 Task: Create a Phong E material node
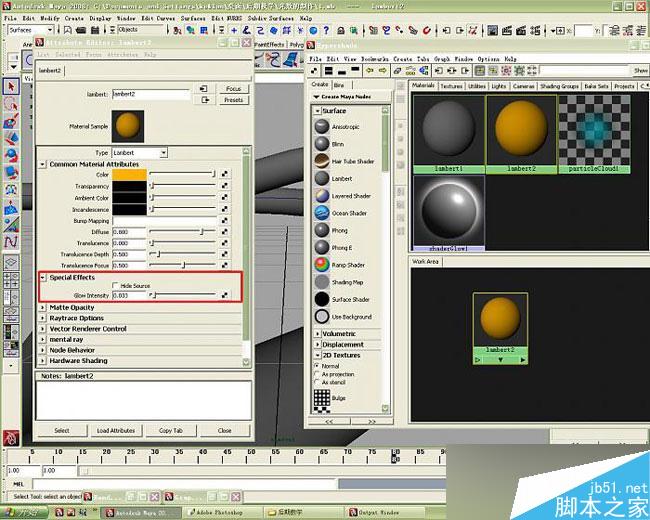333,248
